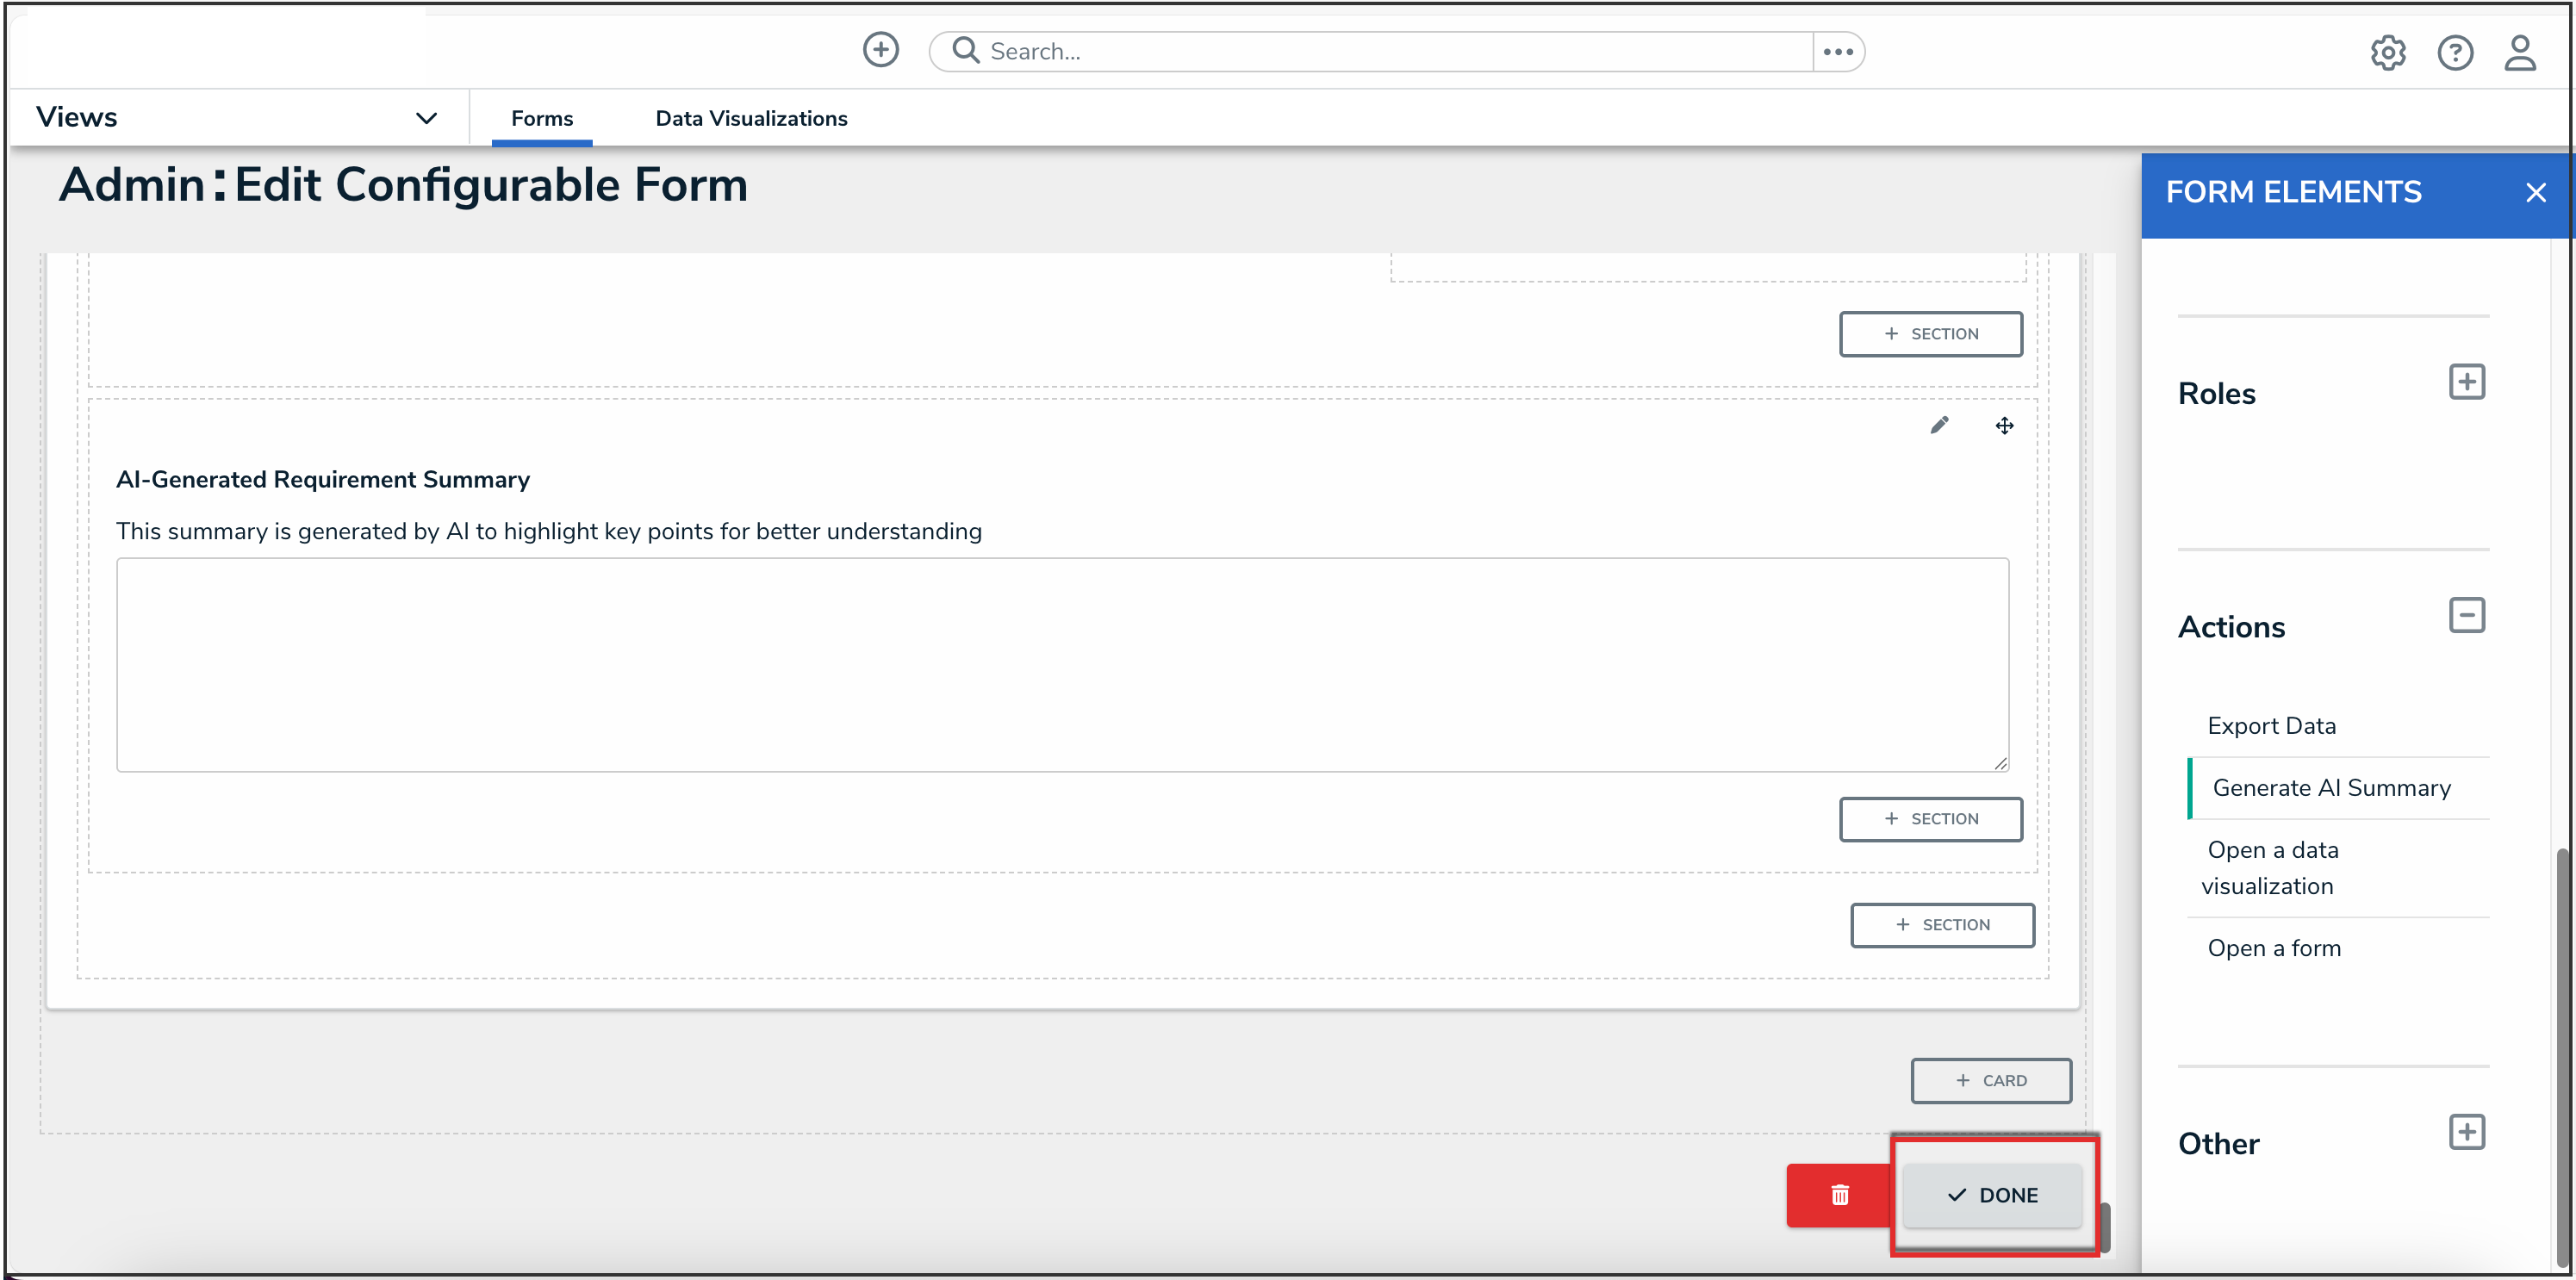Select Generate AI Summary action

pos(2330,788)
